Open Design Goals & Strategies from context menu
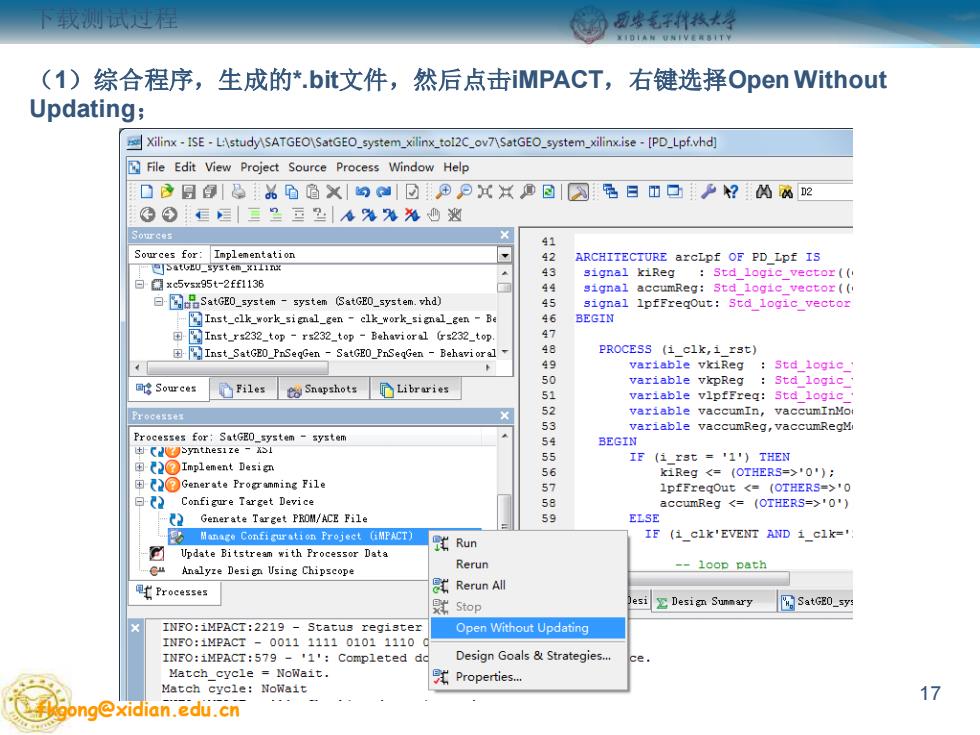This screenshot has height=735, width=980. tap(528, 656)
